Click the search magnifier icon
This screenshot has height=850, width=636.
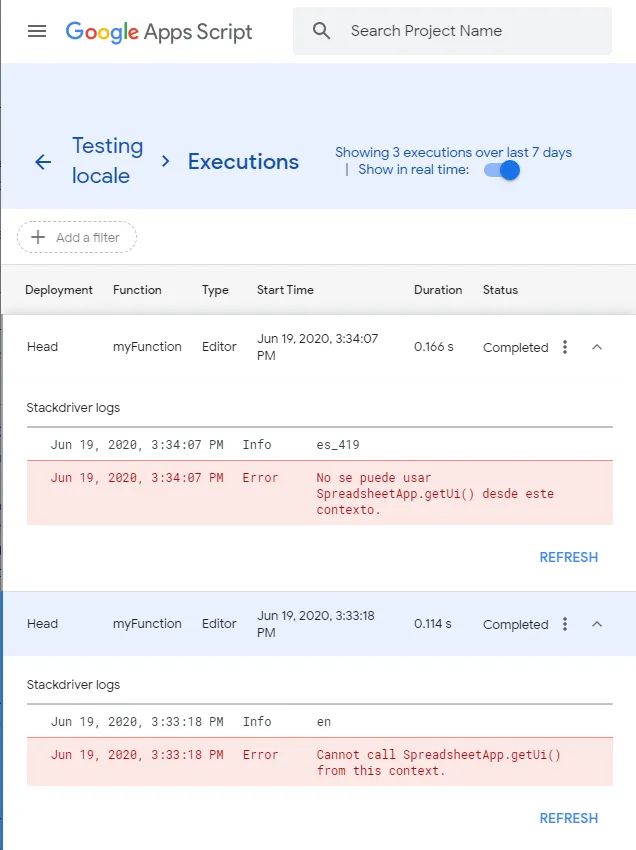coord(321,31)
